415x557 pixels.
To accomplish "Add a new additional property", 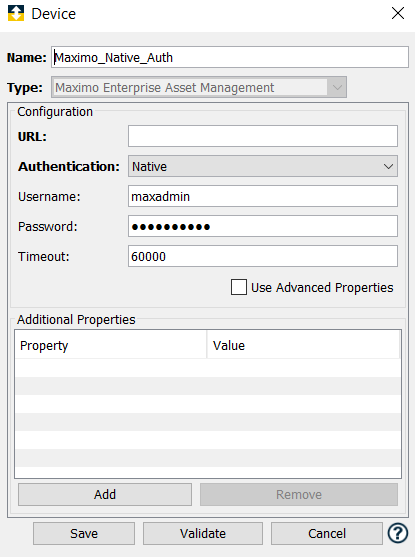I will (105, 494).
